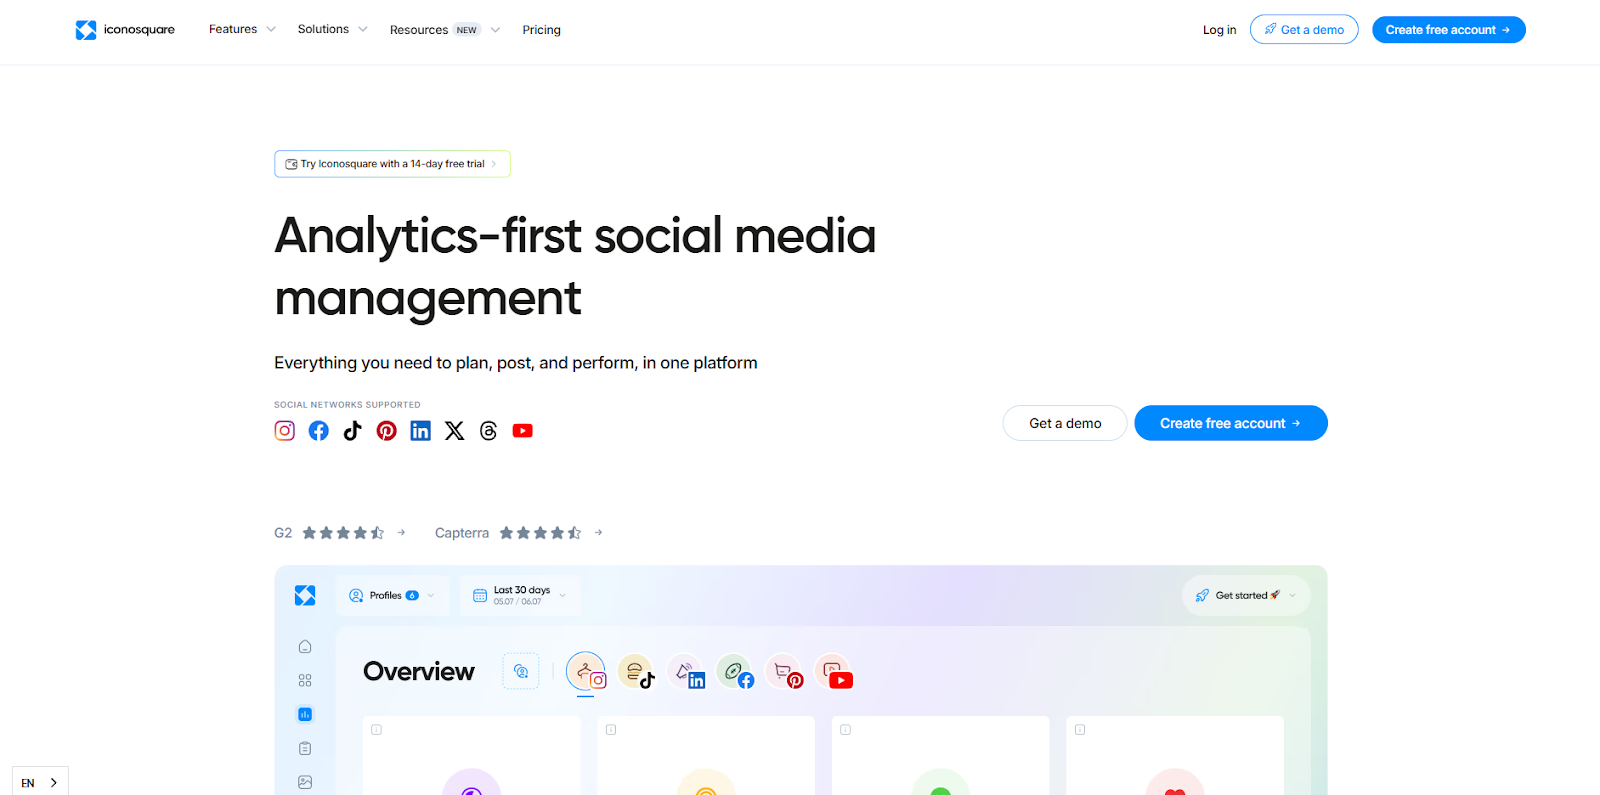Click the grid dashboards icon in sidebar
Viewport: 1600px width, 795px height.
(x=305, y=681)
